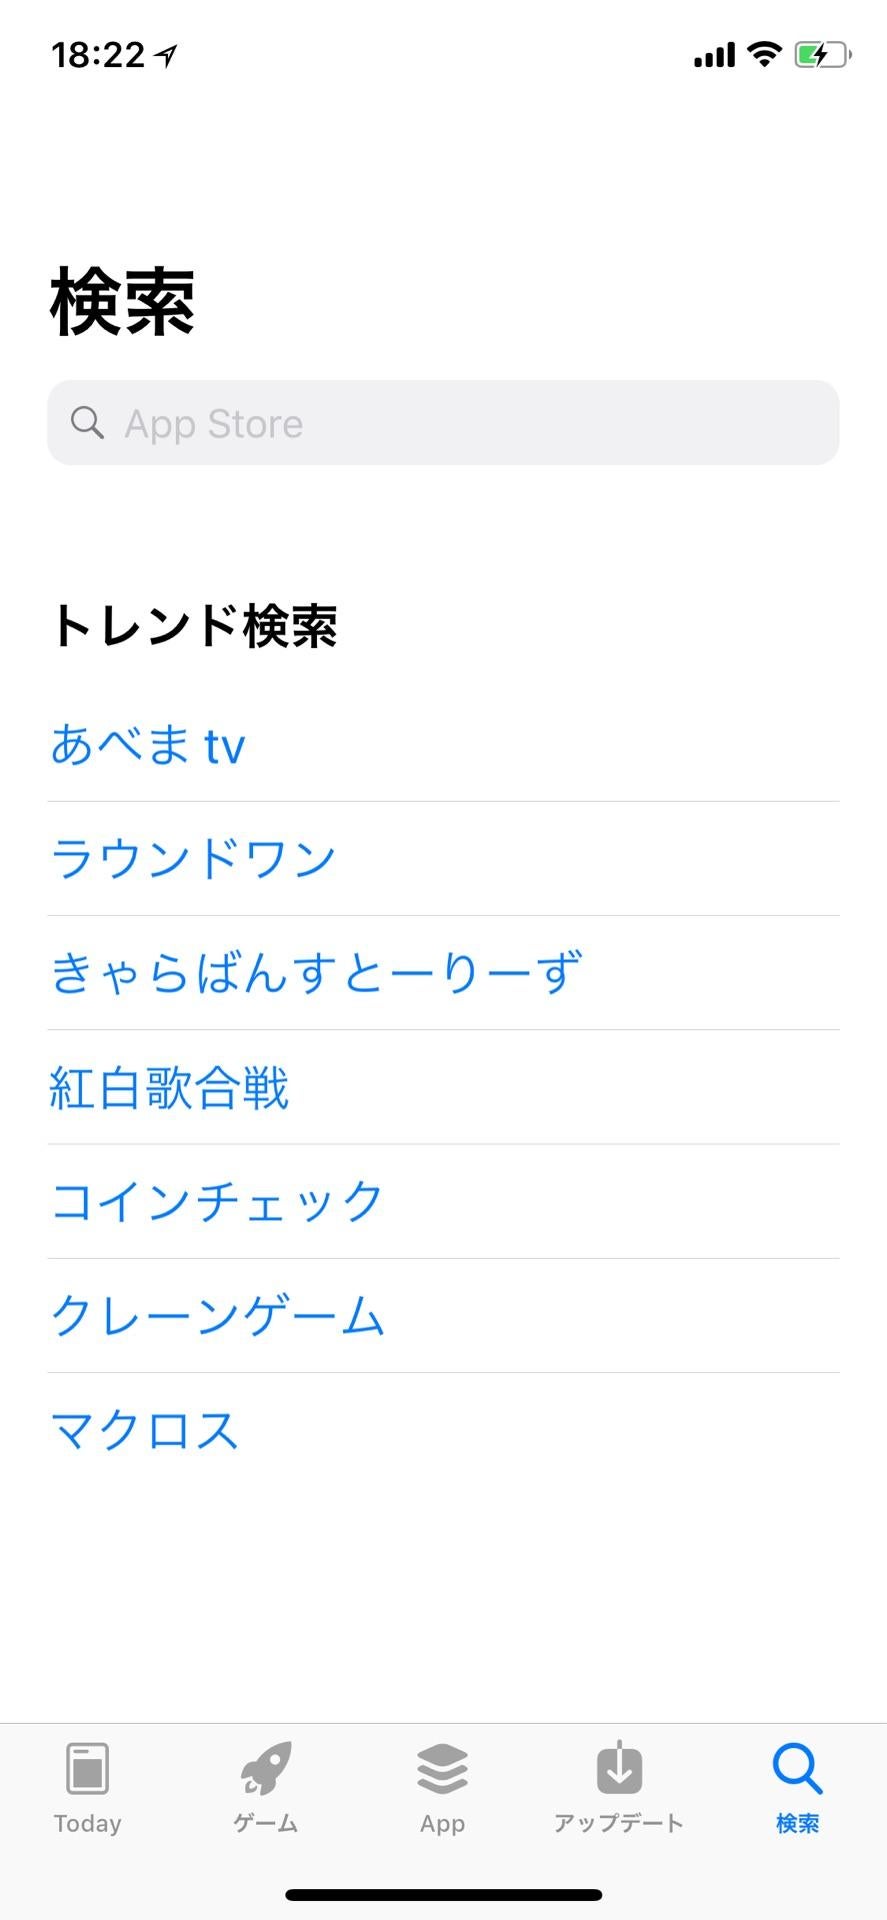Tap the location arrow status icon
This screenshot has width=887, height=1920.
tap(166, 55)
